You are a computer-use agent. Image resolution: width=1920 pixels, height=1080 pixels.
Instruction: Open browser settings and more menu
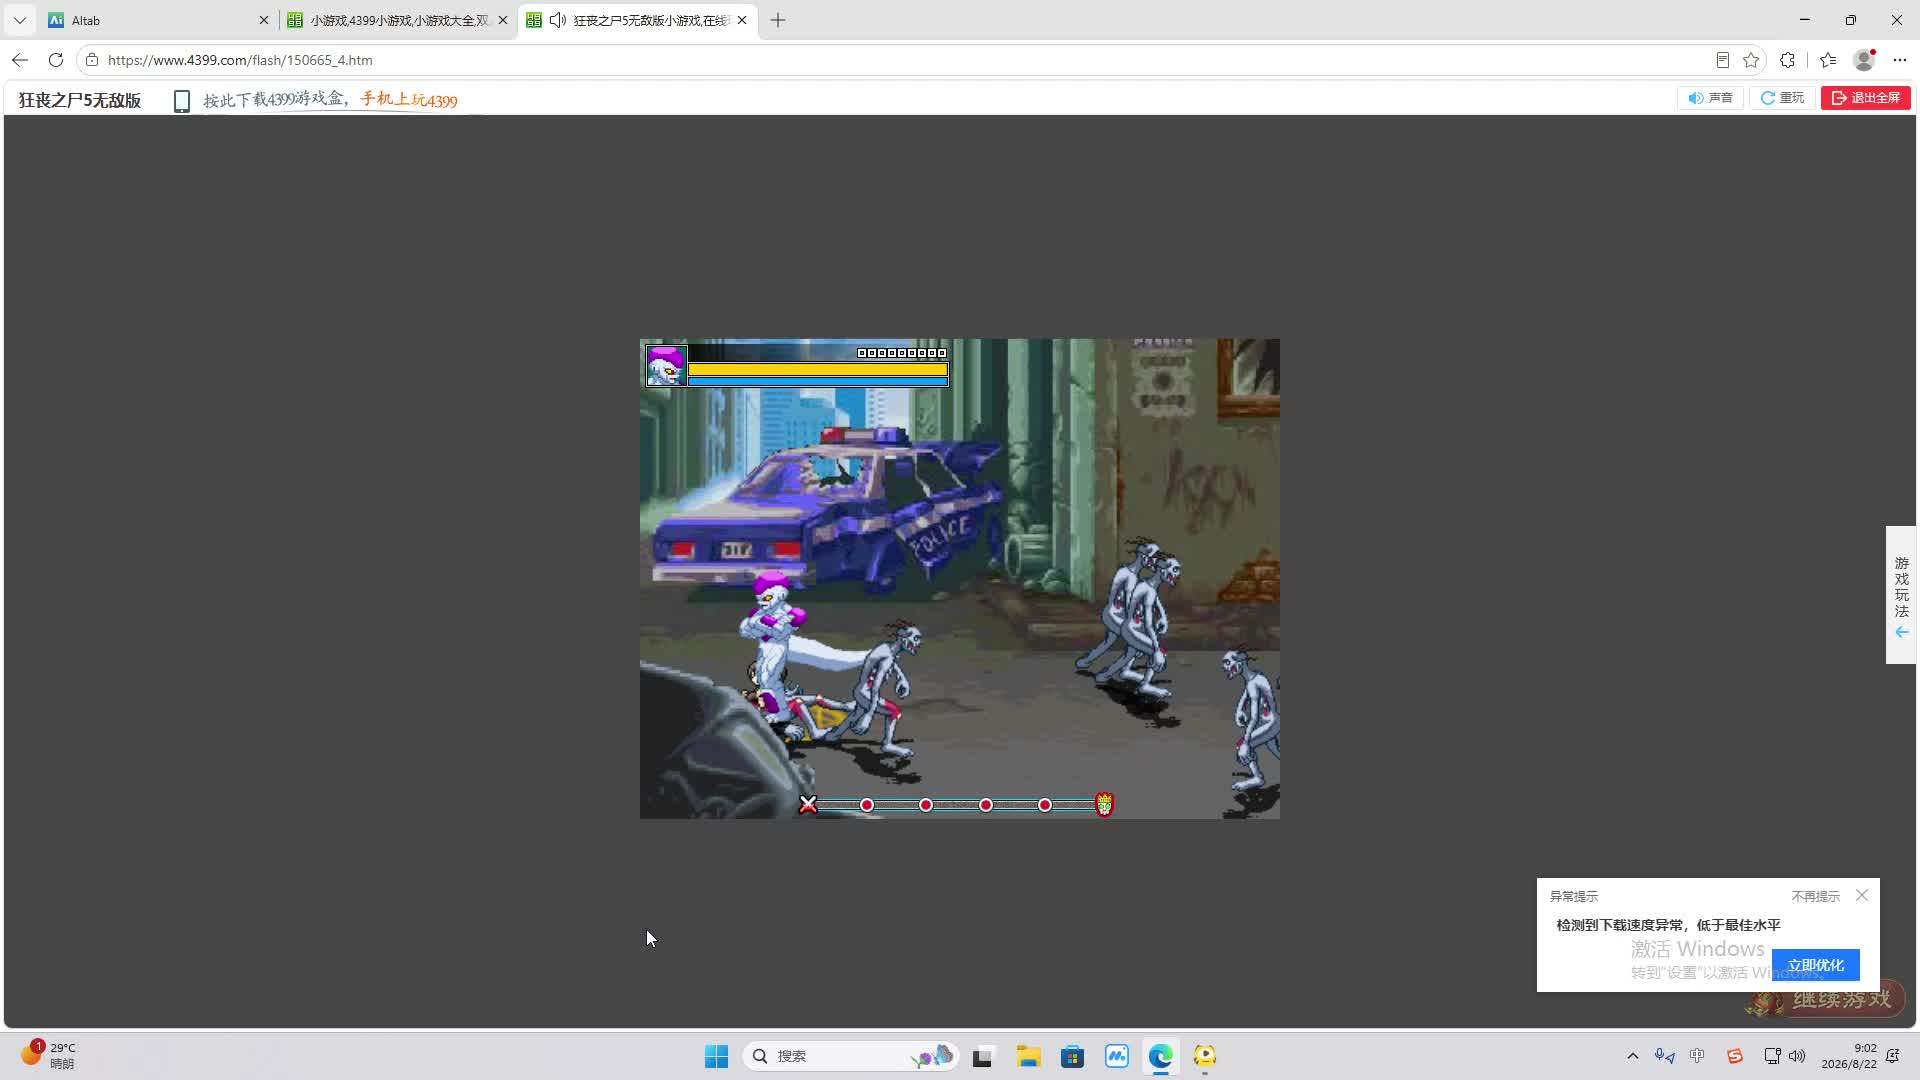coord(1900,60)
